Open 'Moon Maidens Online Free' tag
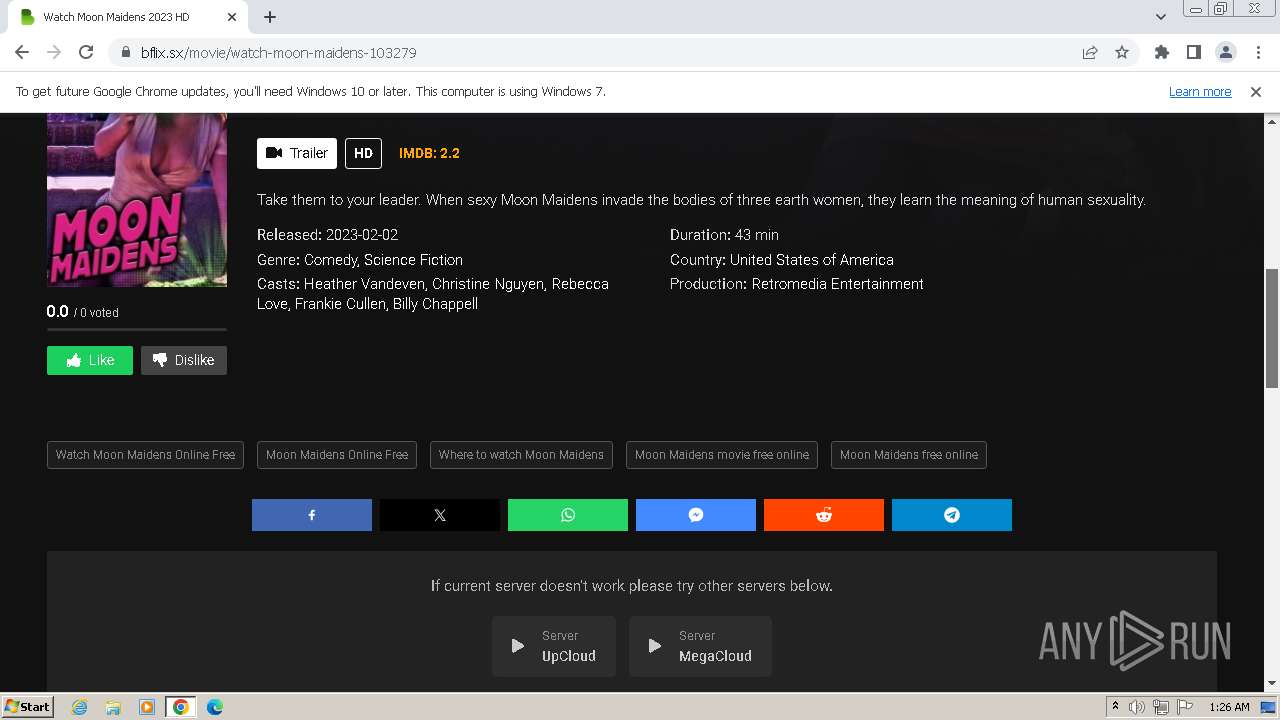1280x720 pixels. [x=337, y=455]
